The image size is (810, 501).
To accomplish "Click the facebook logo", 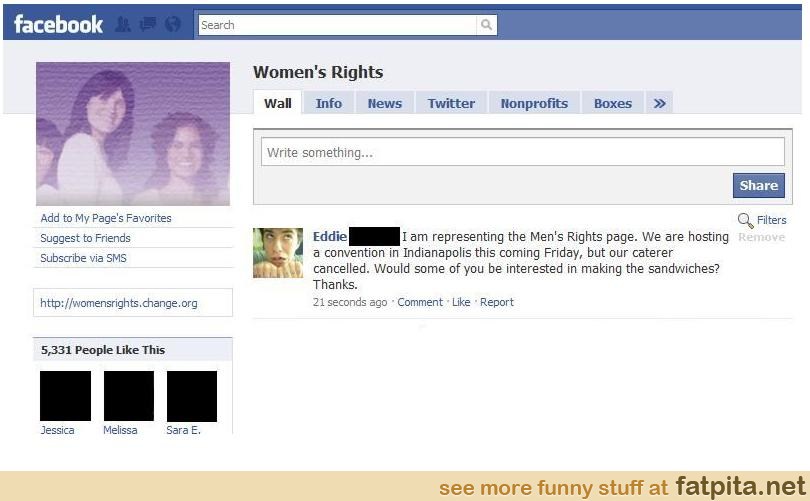I will point(58,25).
